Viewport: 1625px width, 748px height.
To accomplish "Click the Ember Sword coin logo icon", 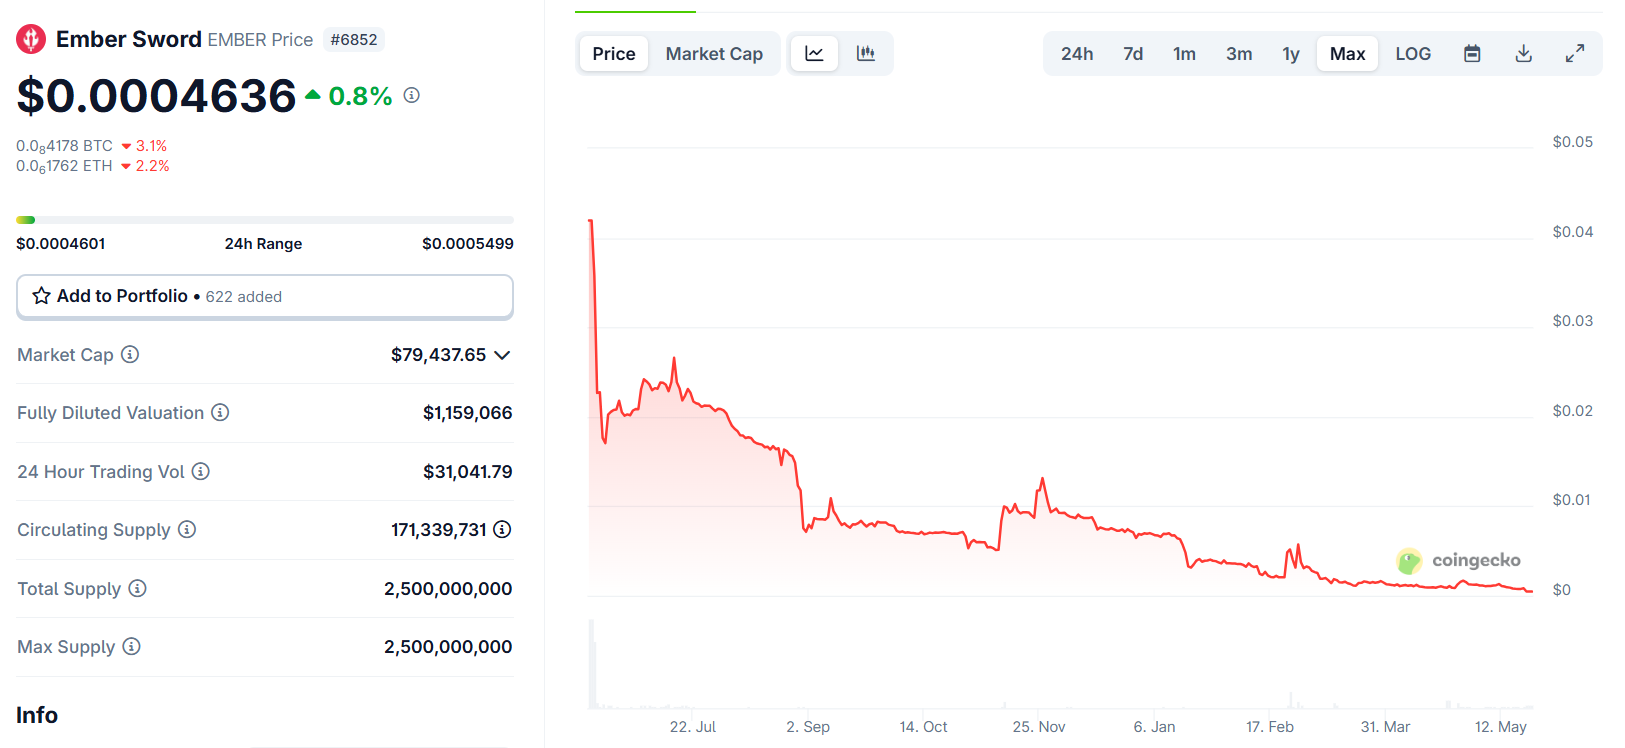I will pos(31,39).
